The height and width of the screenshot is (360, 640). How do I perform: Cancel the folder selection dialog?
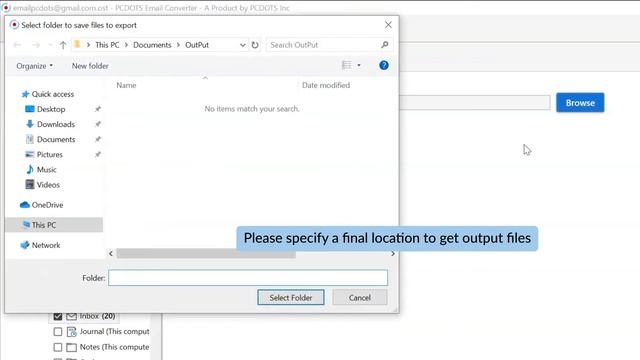[x=360, y=298]
